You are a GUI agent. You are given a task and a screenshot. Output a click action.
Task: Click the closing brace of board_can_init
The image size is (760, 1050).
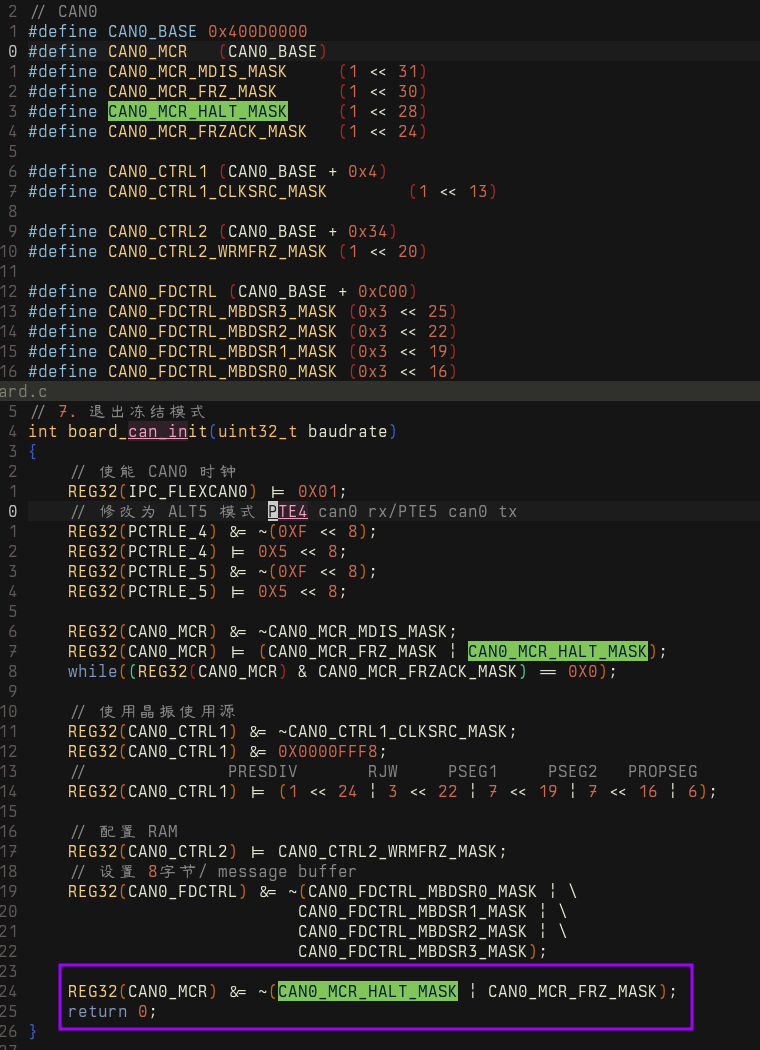[x=33, y=1030]
